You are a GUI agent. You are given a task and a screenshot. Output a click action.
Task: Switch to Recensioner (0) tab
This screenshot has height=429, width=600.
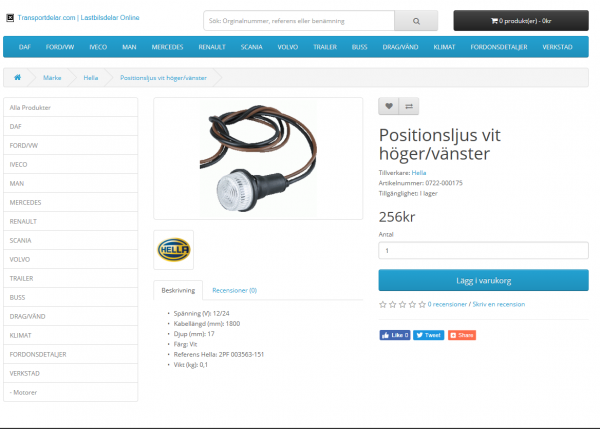[x=234, y=290]
